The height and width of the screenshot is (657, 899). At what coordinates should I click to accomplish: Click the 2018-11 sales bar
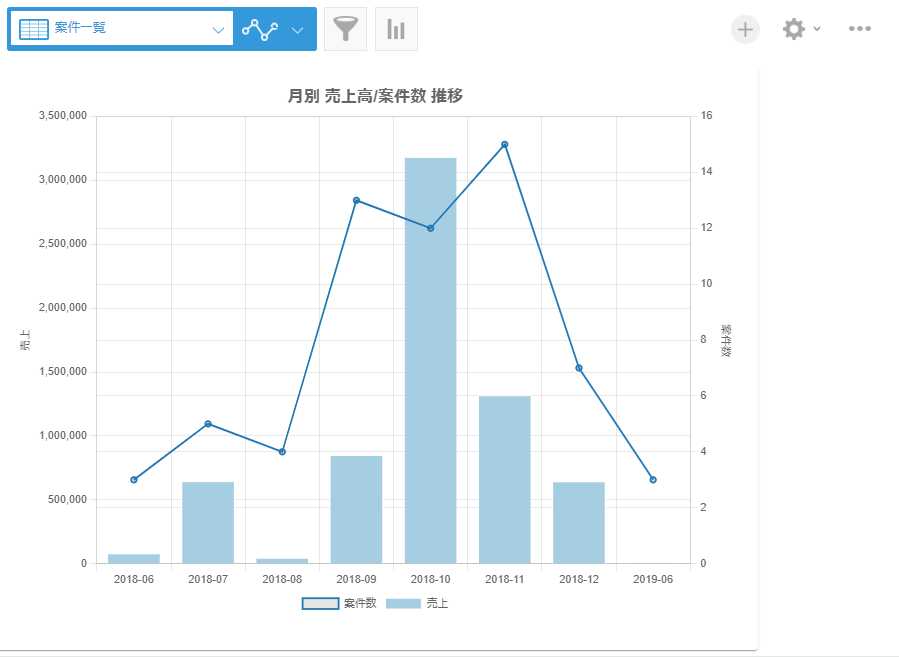(x=505, y=480)
